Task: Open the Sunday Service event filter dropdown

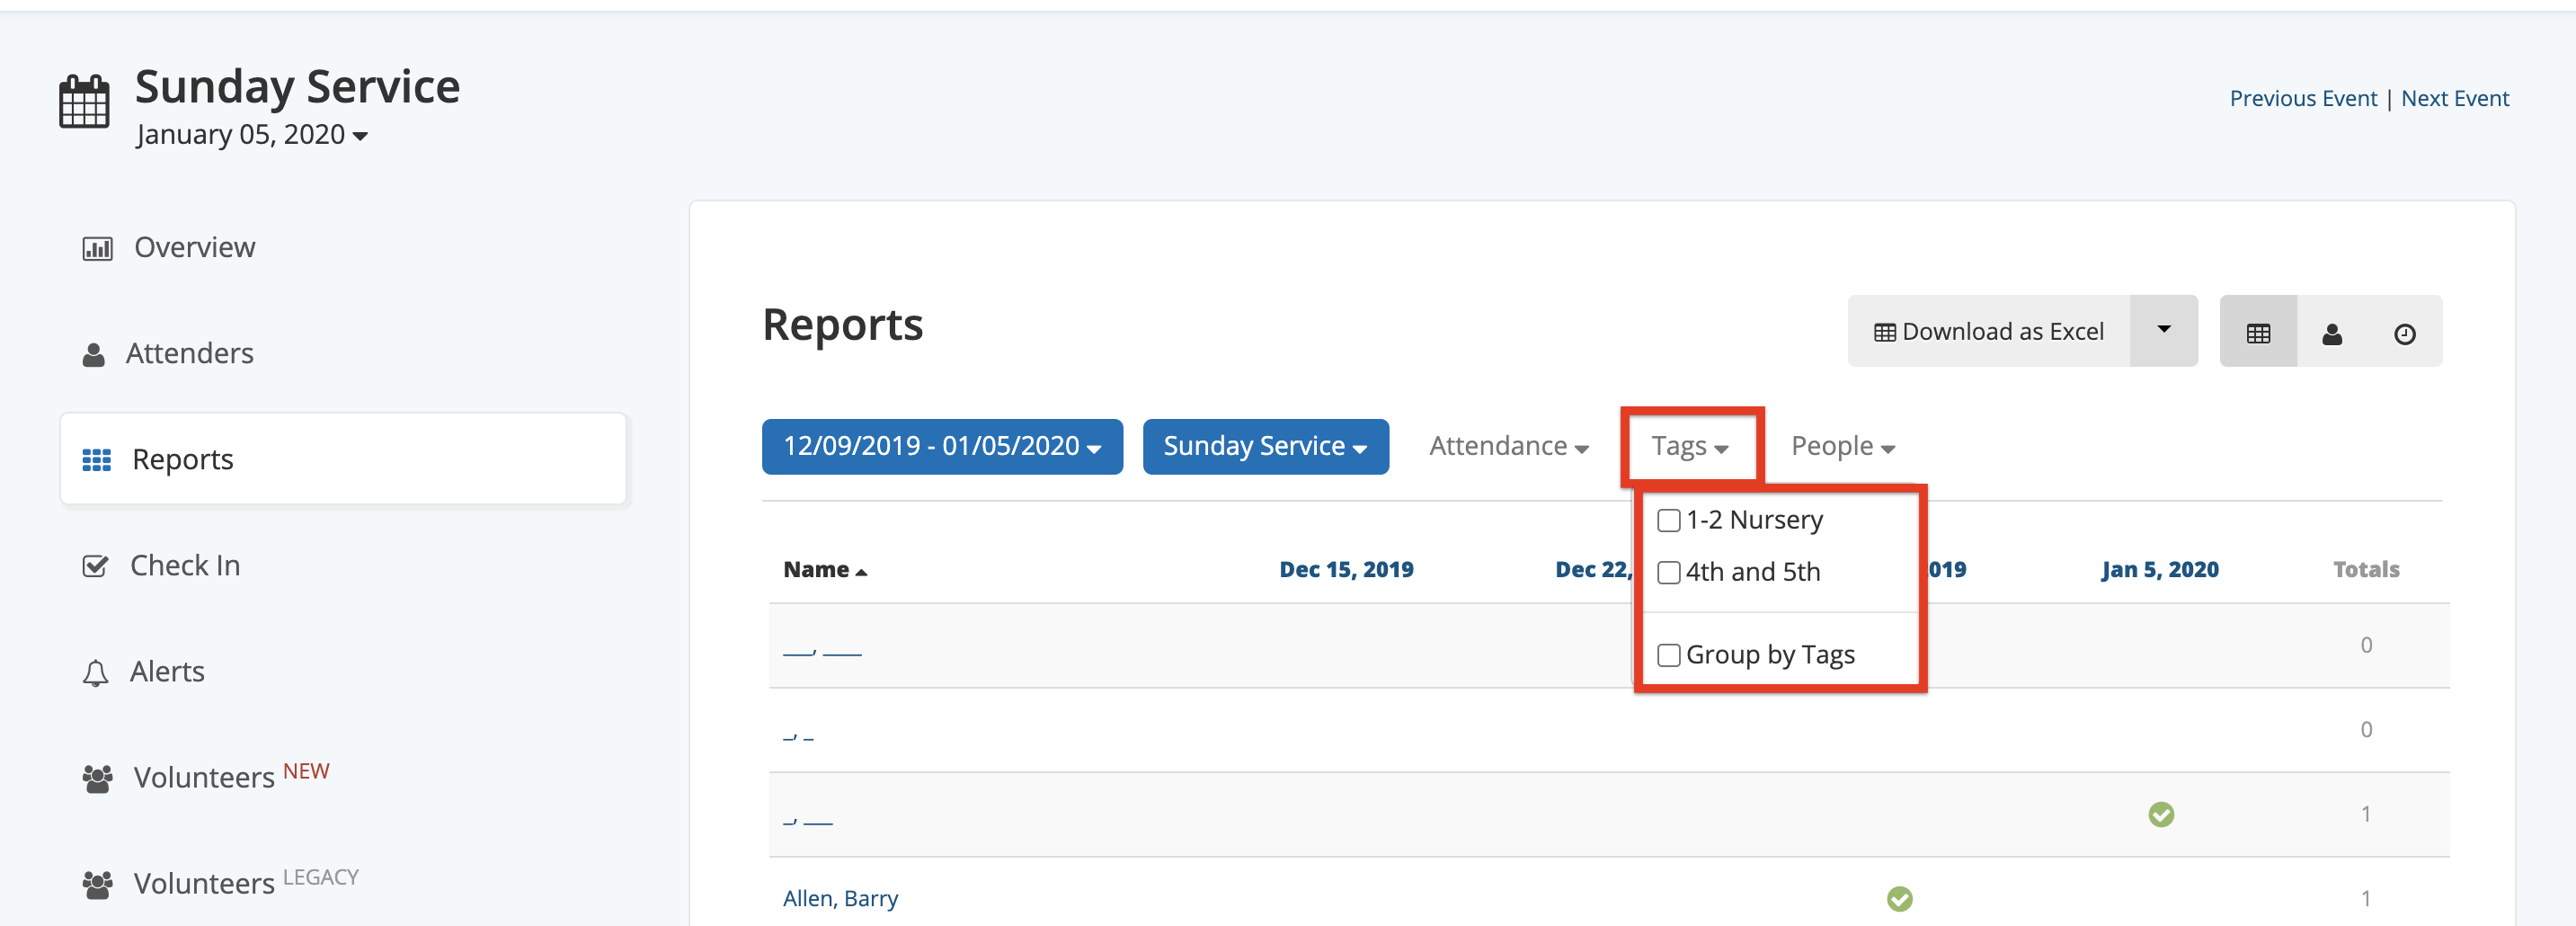Action: pos(1265,446)
